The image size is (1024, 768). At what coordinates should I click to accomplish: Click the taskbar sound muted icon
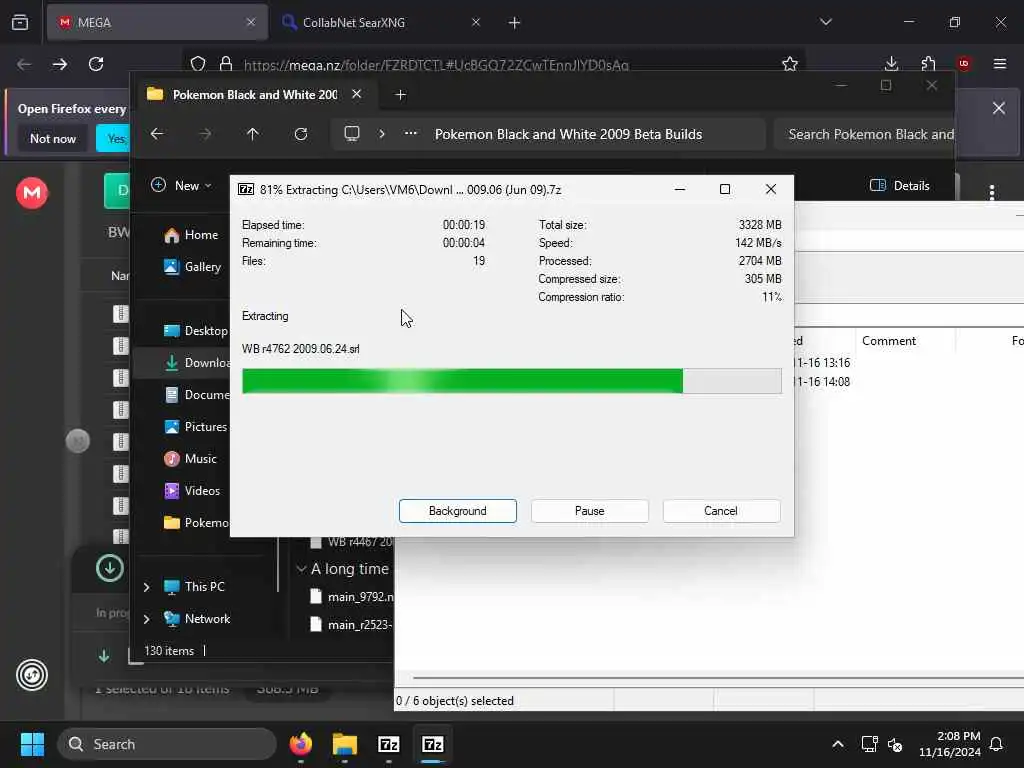(895, 744)
